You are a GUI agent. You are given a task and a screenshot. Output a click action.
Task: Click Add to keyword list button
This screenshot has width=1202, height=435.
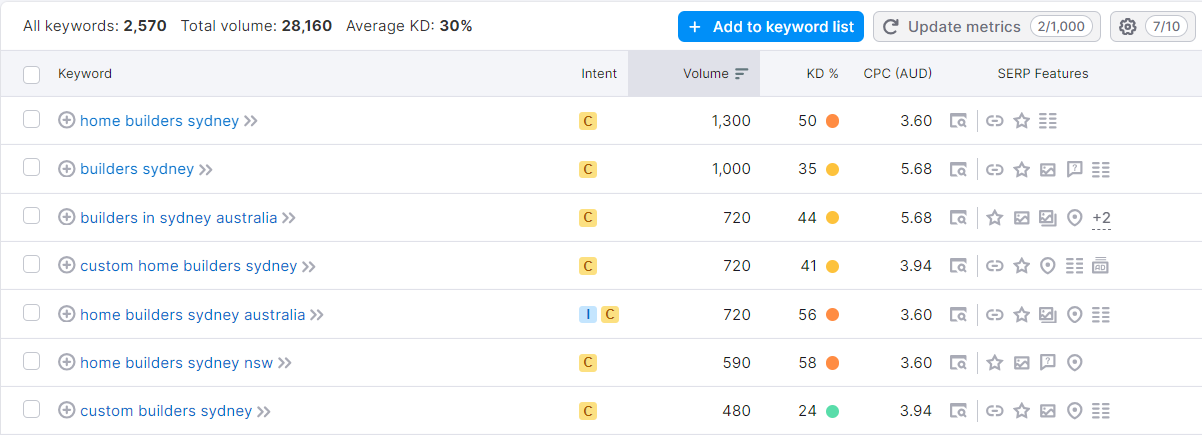(771, 27)
